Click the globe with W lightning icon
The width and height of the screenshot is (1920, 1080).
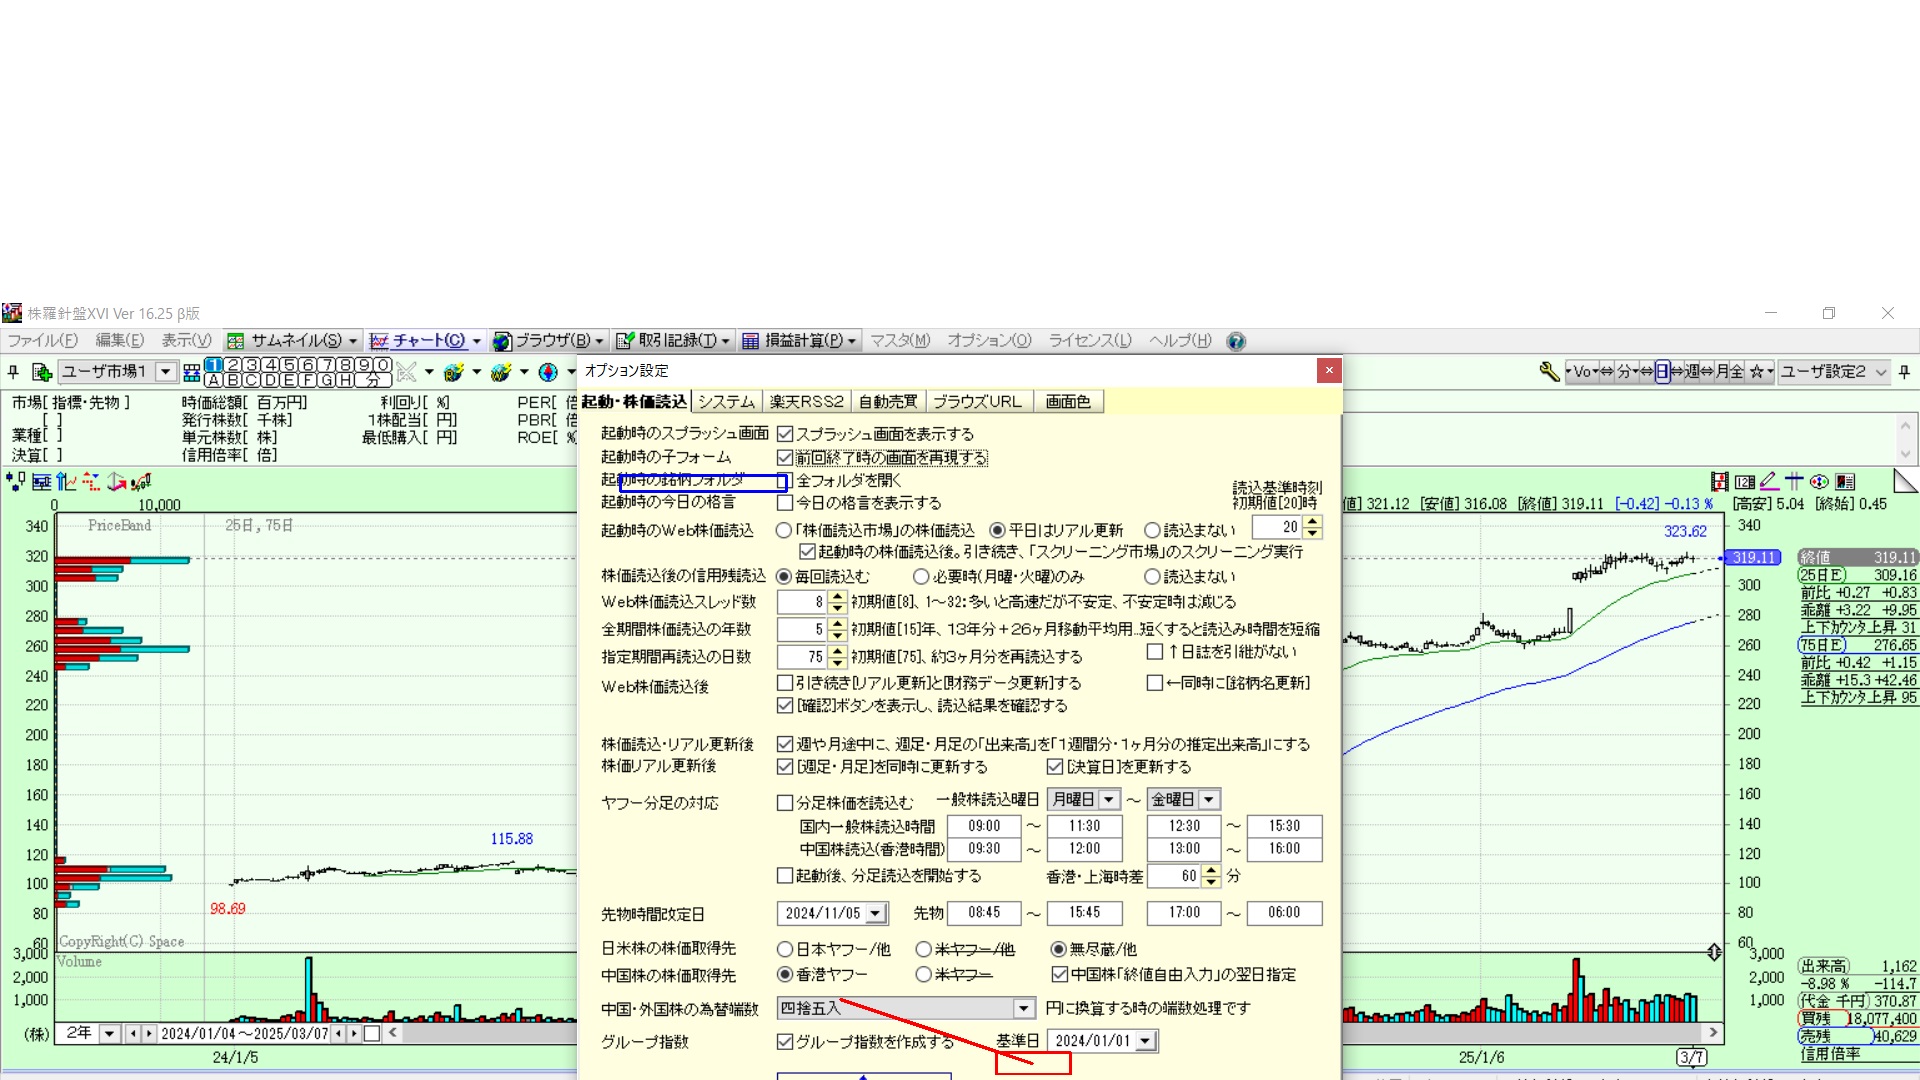tap(501, 372)
